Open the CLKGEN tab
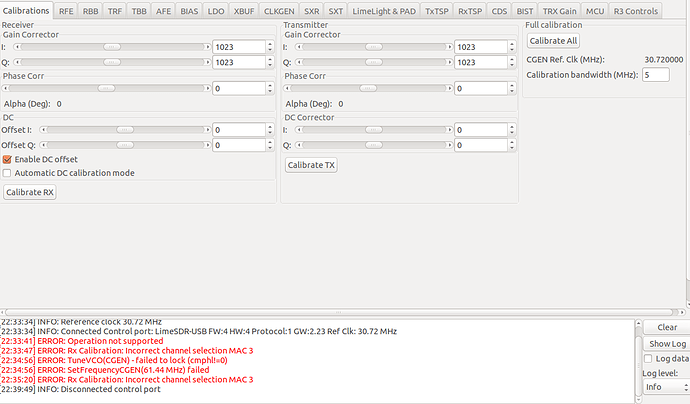Viewport: 690px width, 404px height. click(279, 11)
